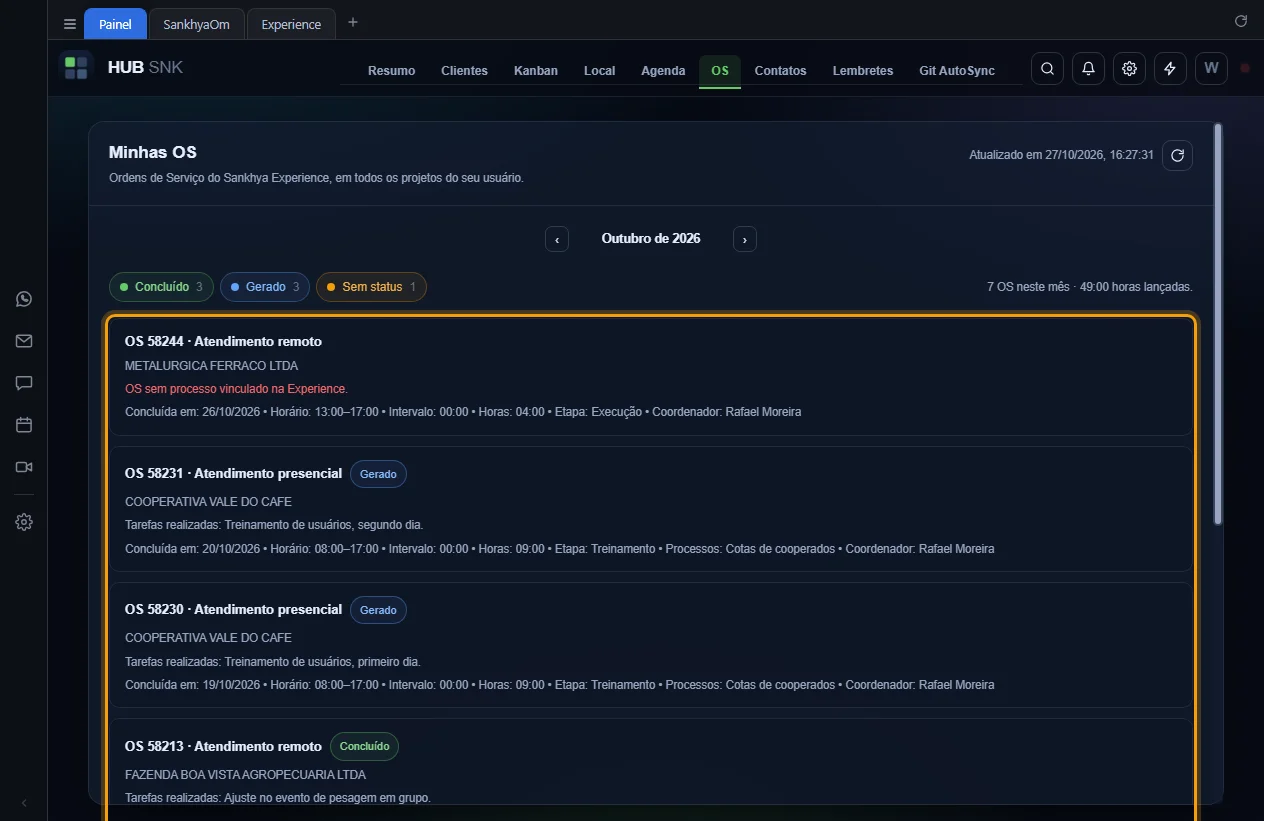Image resolution: width=1264 pixels, height=821 pixels.
Task: Collapse the left sidebar with the arrow
Action: click(24, 803)
